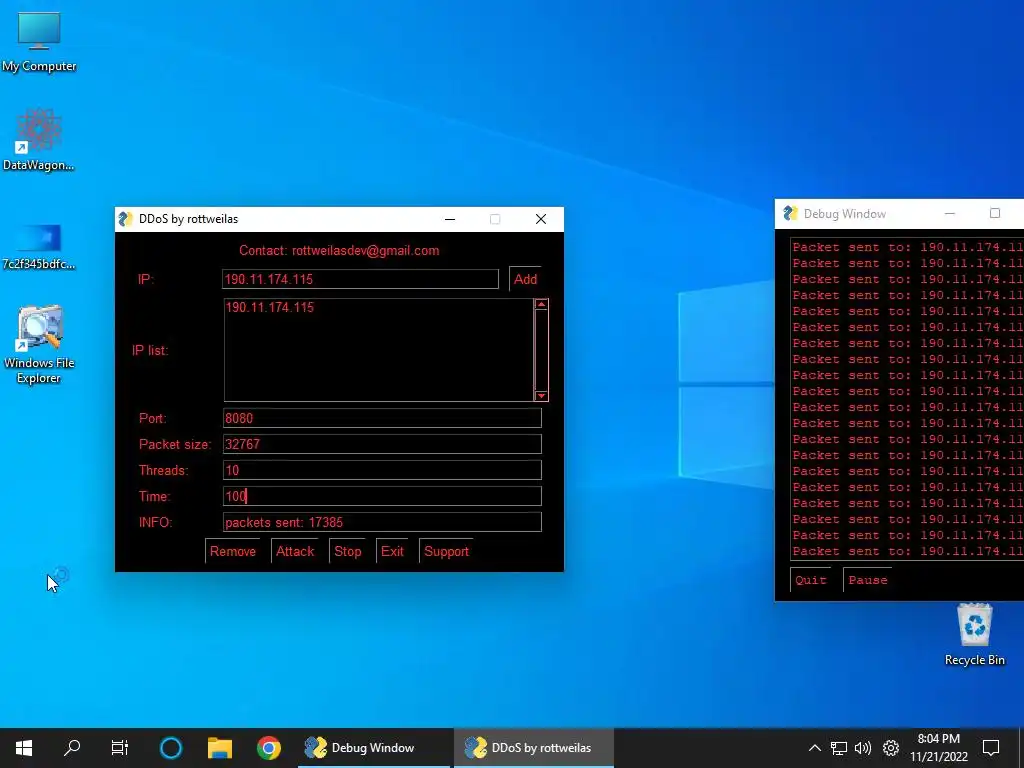The image size is (1024, 768).
Task: Switch to Debug Window taskbar item
Action: [x=374, y=748]
